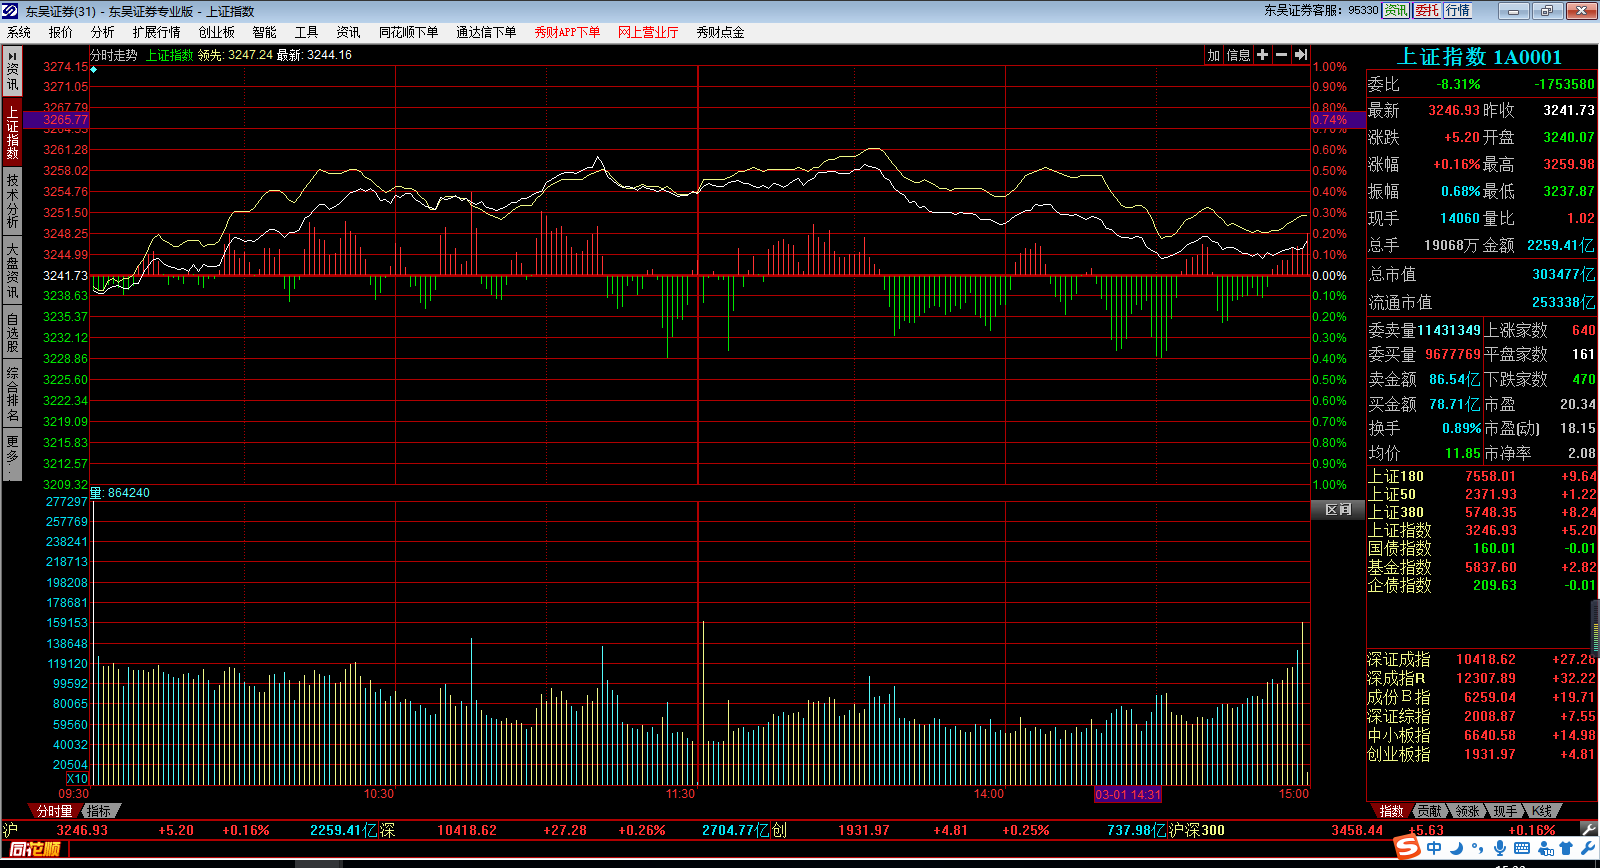Click the 03-01 14:31 time axis marker
This screenshot has width=1600, height=868.
1127,795
